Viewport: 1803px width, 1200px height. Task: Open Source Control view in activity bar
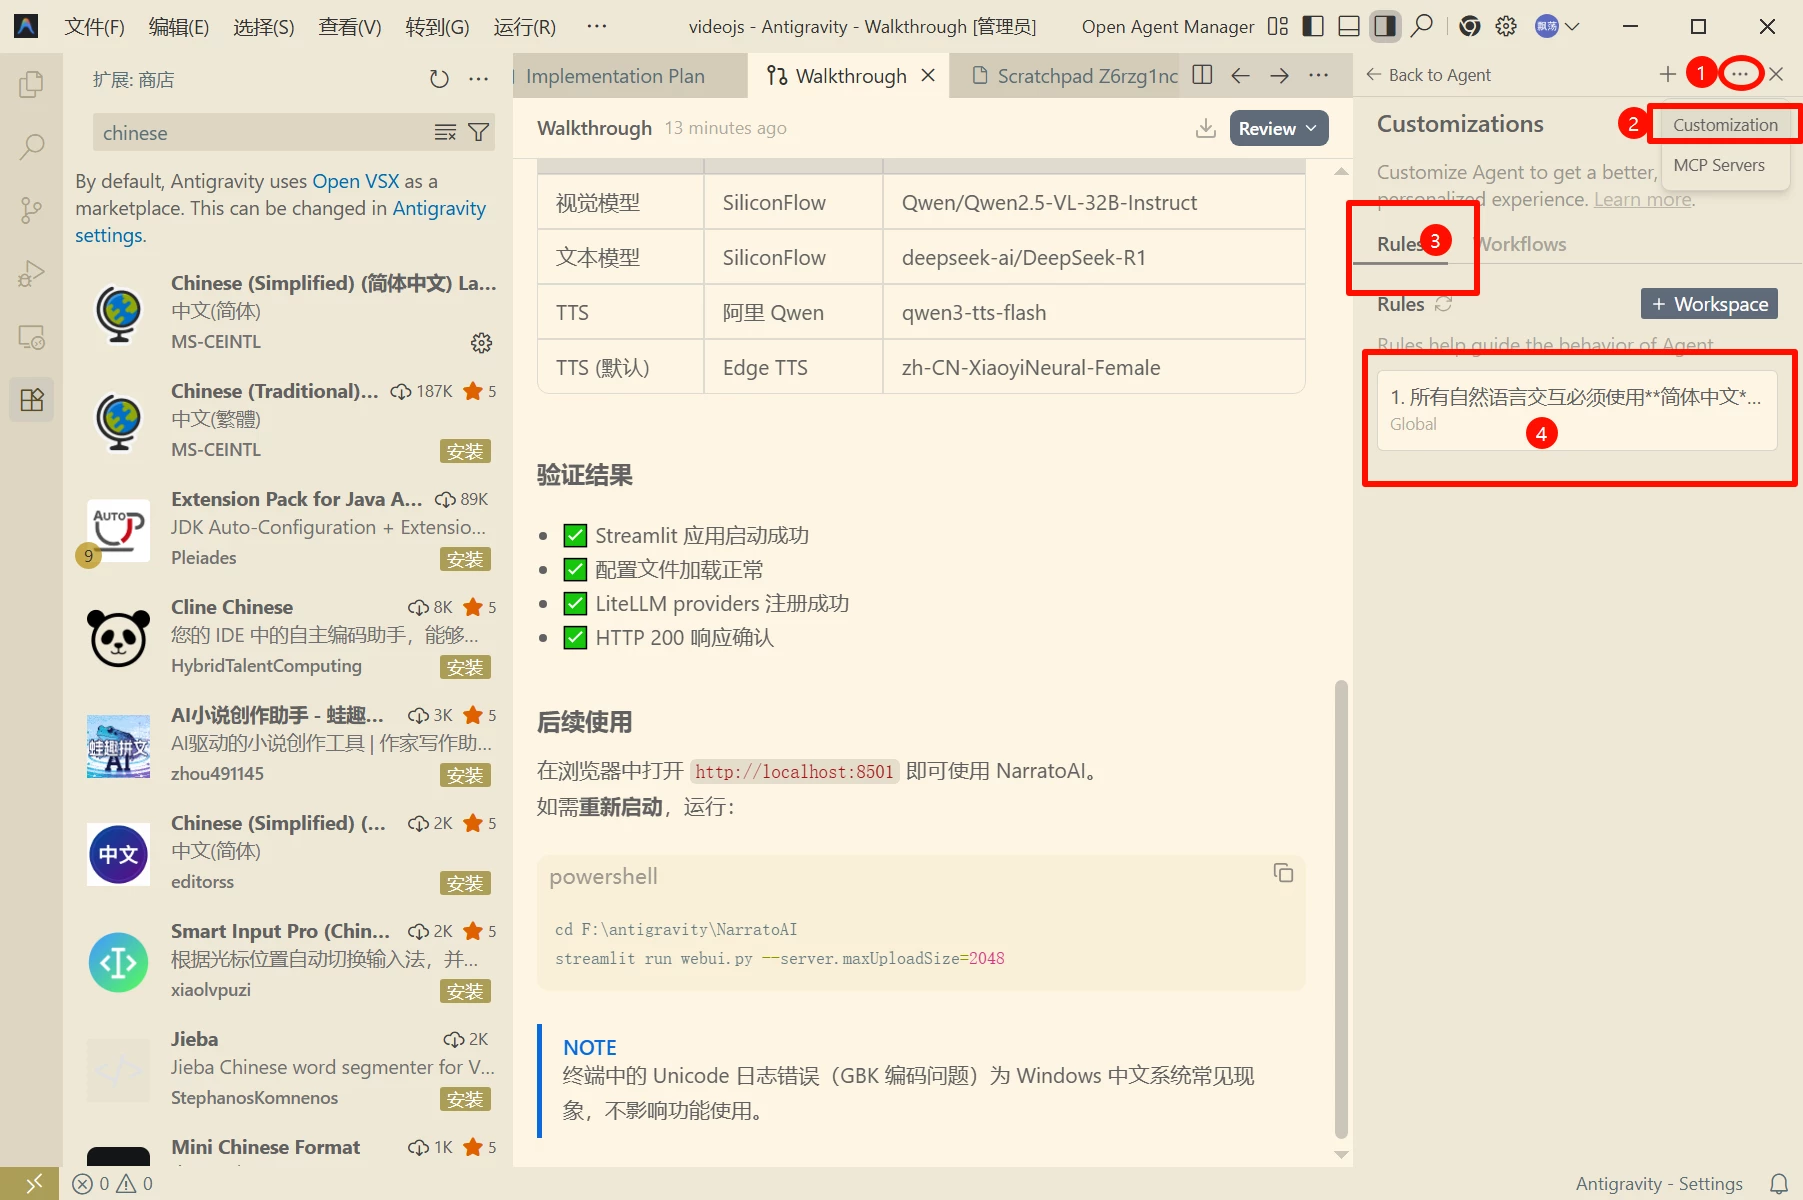(x=31, y=210)
